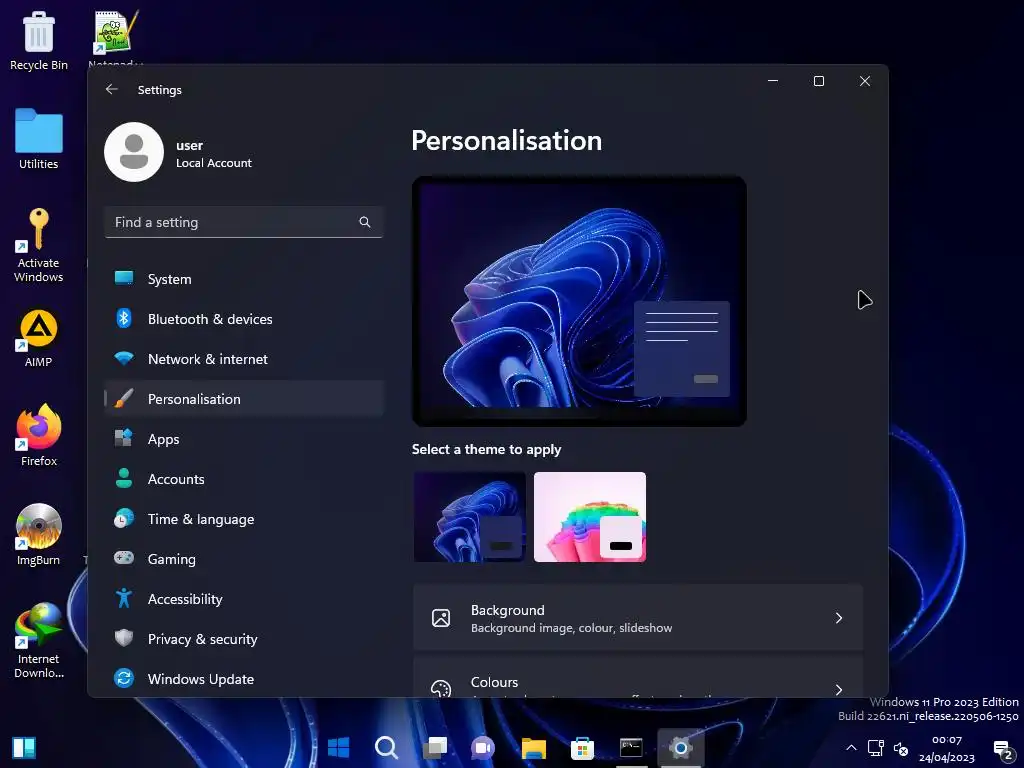Open the System settings category
Screen dimensions: 1024x768
244,279
